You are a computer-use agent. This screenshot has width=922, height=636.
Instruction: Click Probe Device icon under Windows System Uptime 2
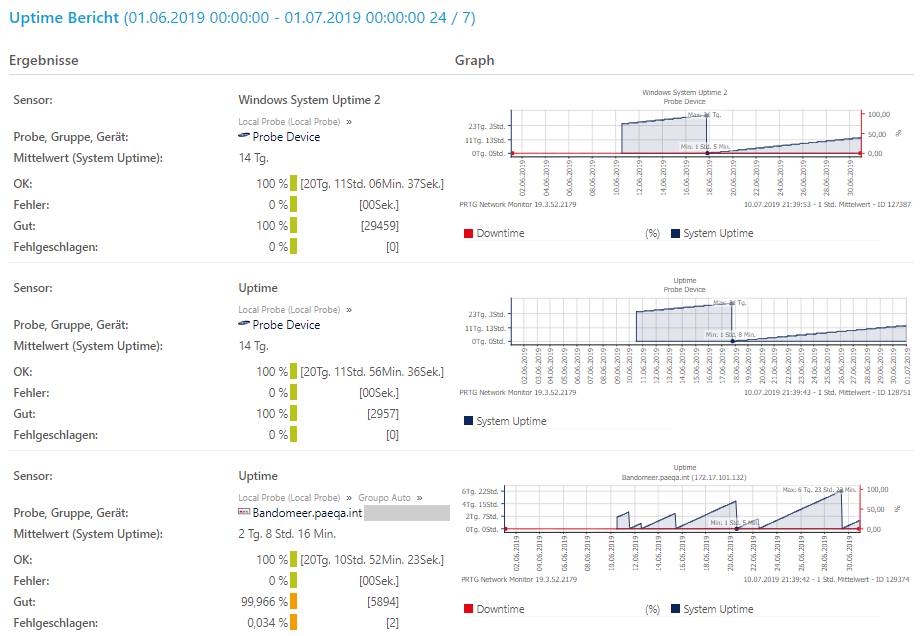pyautogui.click(x=244, y=136)
